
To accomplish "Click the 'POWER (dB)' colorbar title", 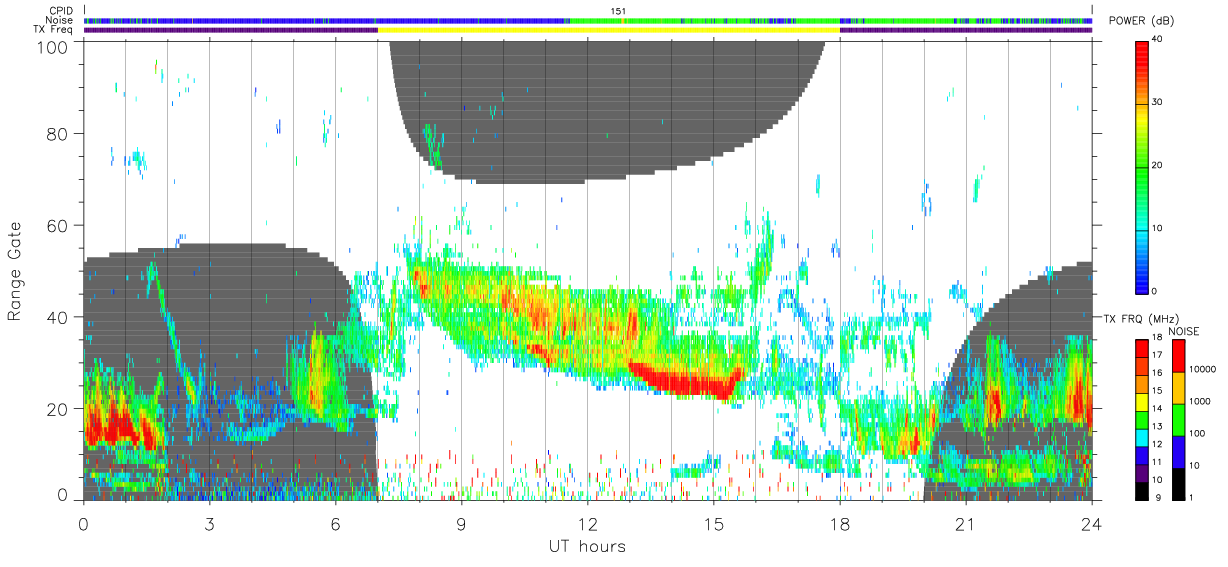I will 1143,21.
